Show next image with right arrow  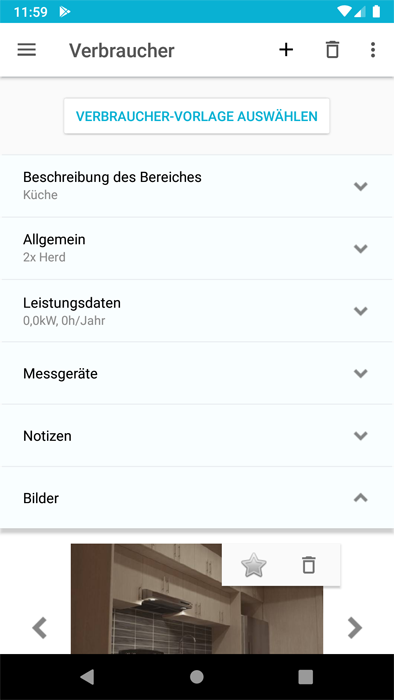[x=355, y=628]
